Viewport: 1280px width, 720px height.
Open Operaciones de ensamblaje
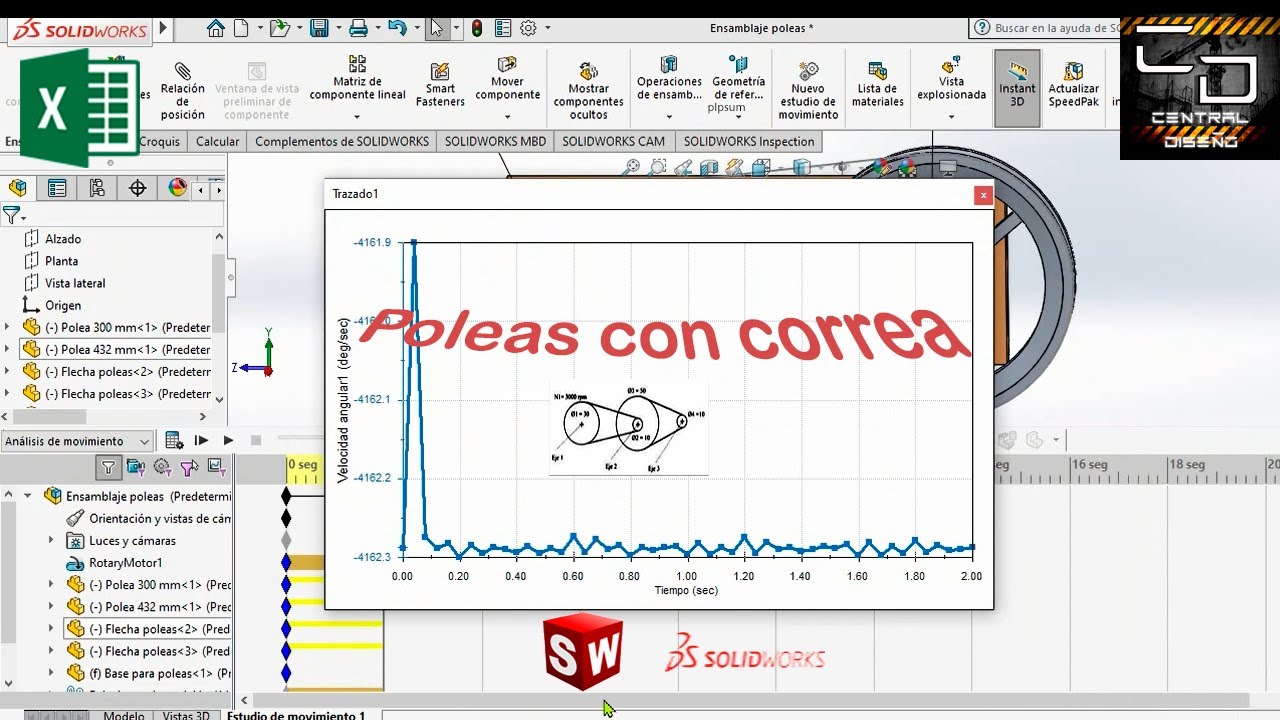pyautogui.click(x=669, y=78)
